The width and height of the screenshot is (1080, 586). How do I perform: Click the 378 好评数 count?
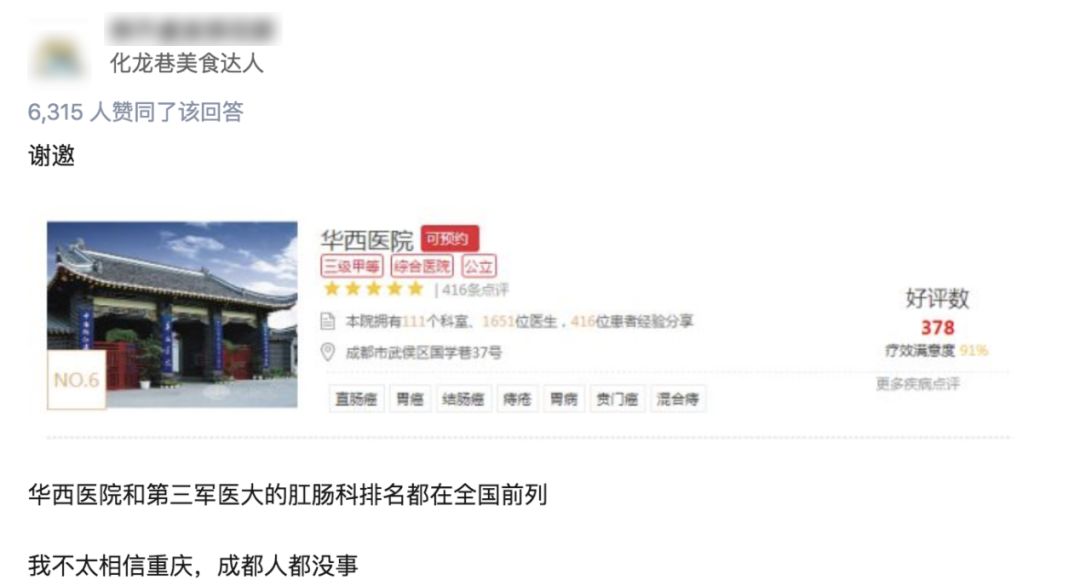click(x=937, y=328)
